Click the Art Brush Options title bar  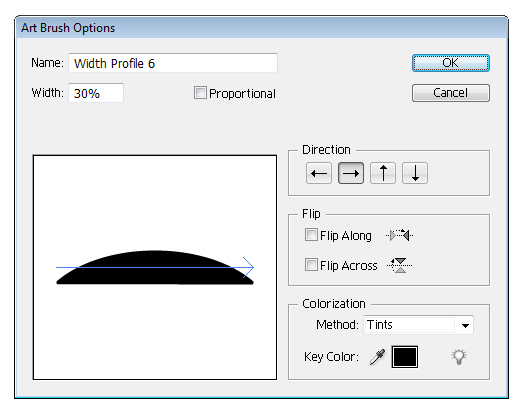click(262, 28)
